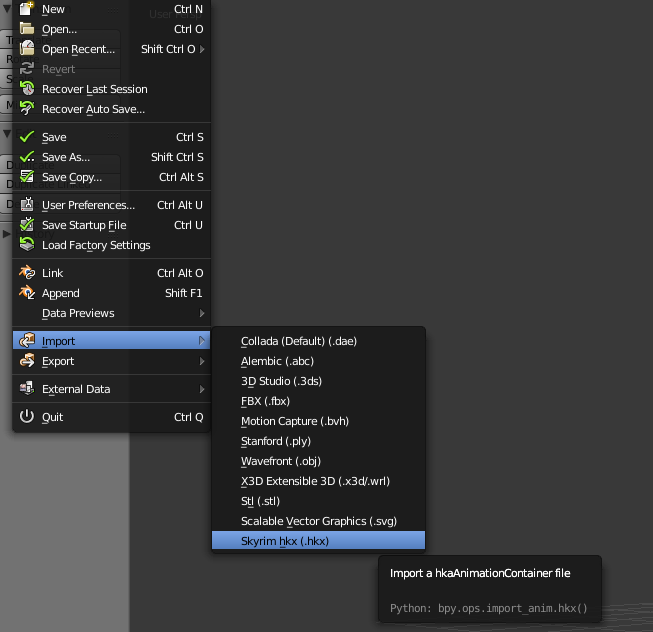This screenshot has width=653, height=632.
Task: Import Scalable Vector Graphics (.svg)
Action: [x=319, y=521]
